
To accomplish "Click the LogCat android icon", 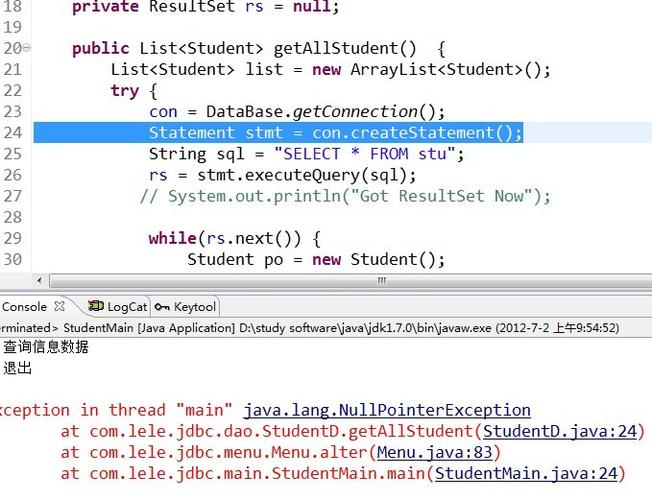I will [95, 307].
